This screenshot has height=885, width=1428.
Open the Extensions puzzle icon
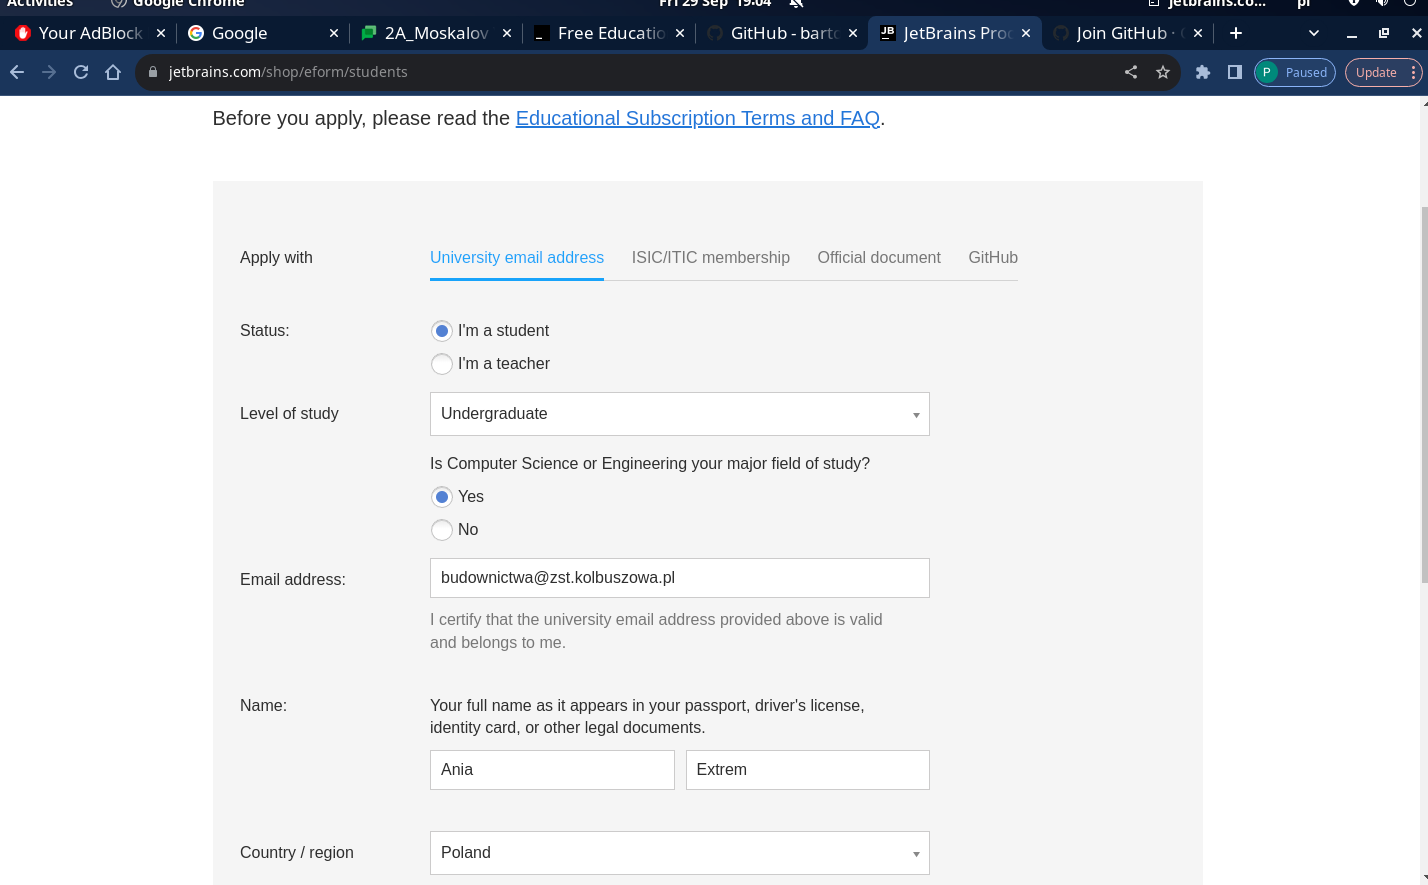(1203, 72)
